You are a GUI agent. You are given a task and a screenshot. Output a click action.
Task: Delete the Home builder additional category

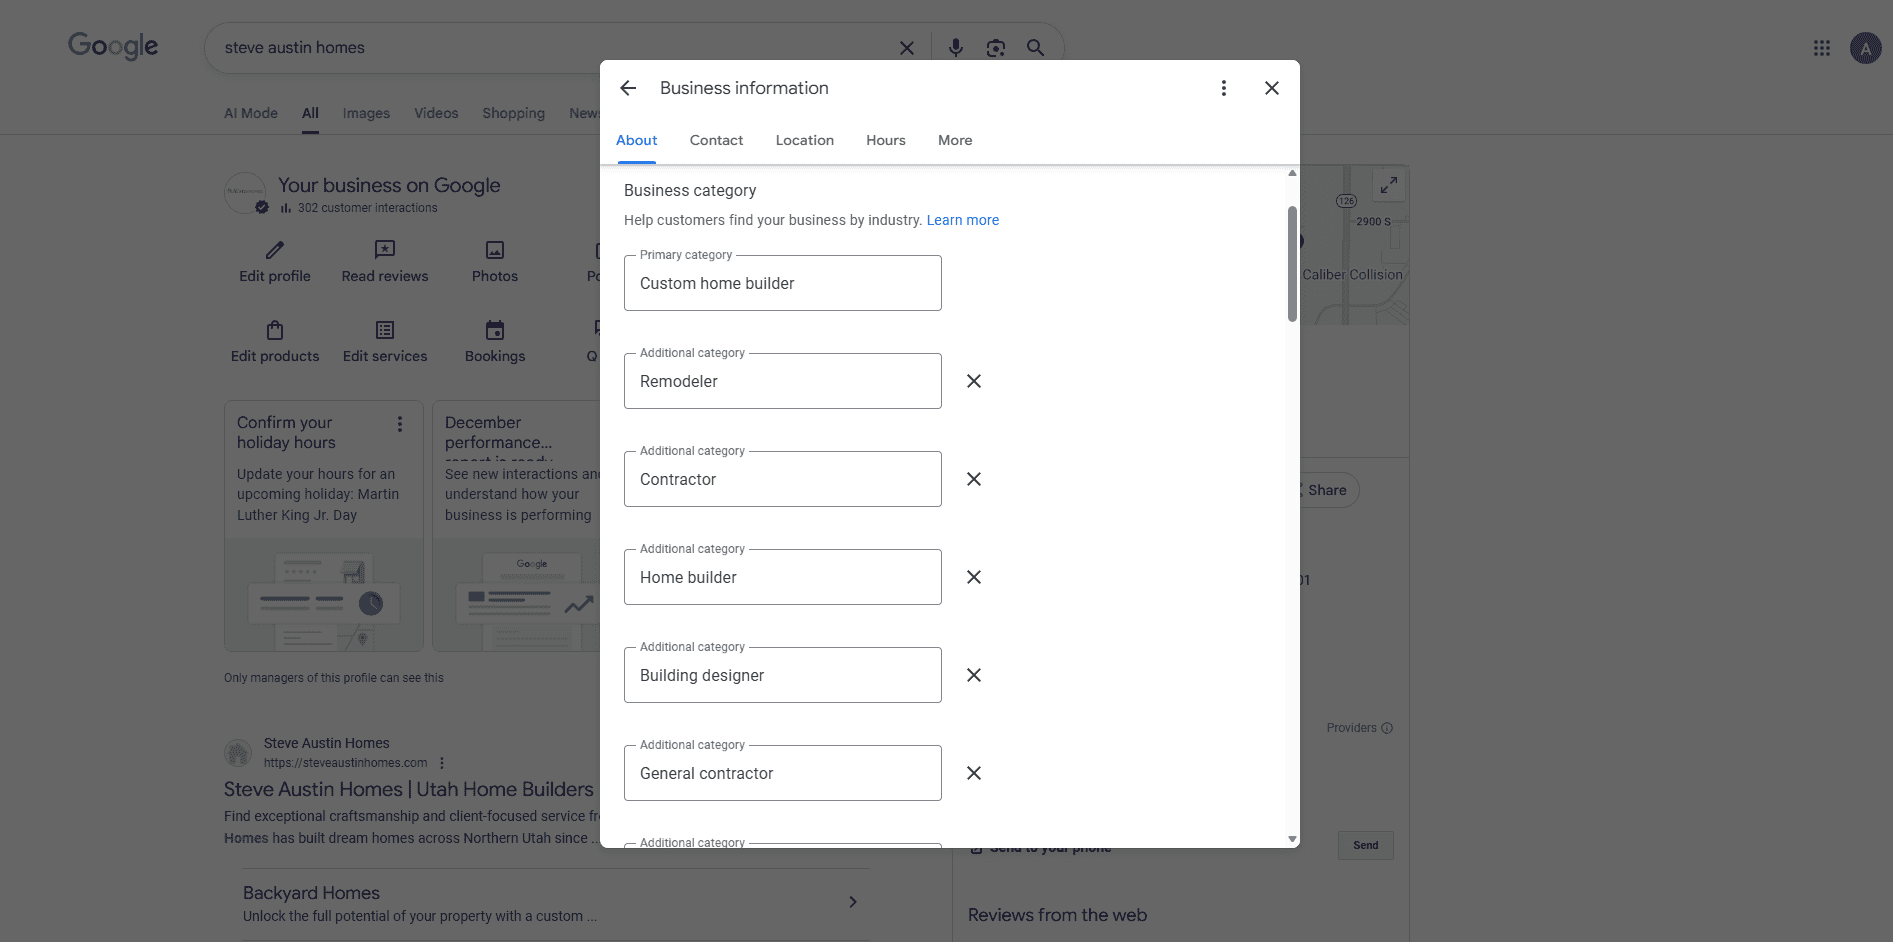pos(973,577)
